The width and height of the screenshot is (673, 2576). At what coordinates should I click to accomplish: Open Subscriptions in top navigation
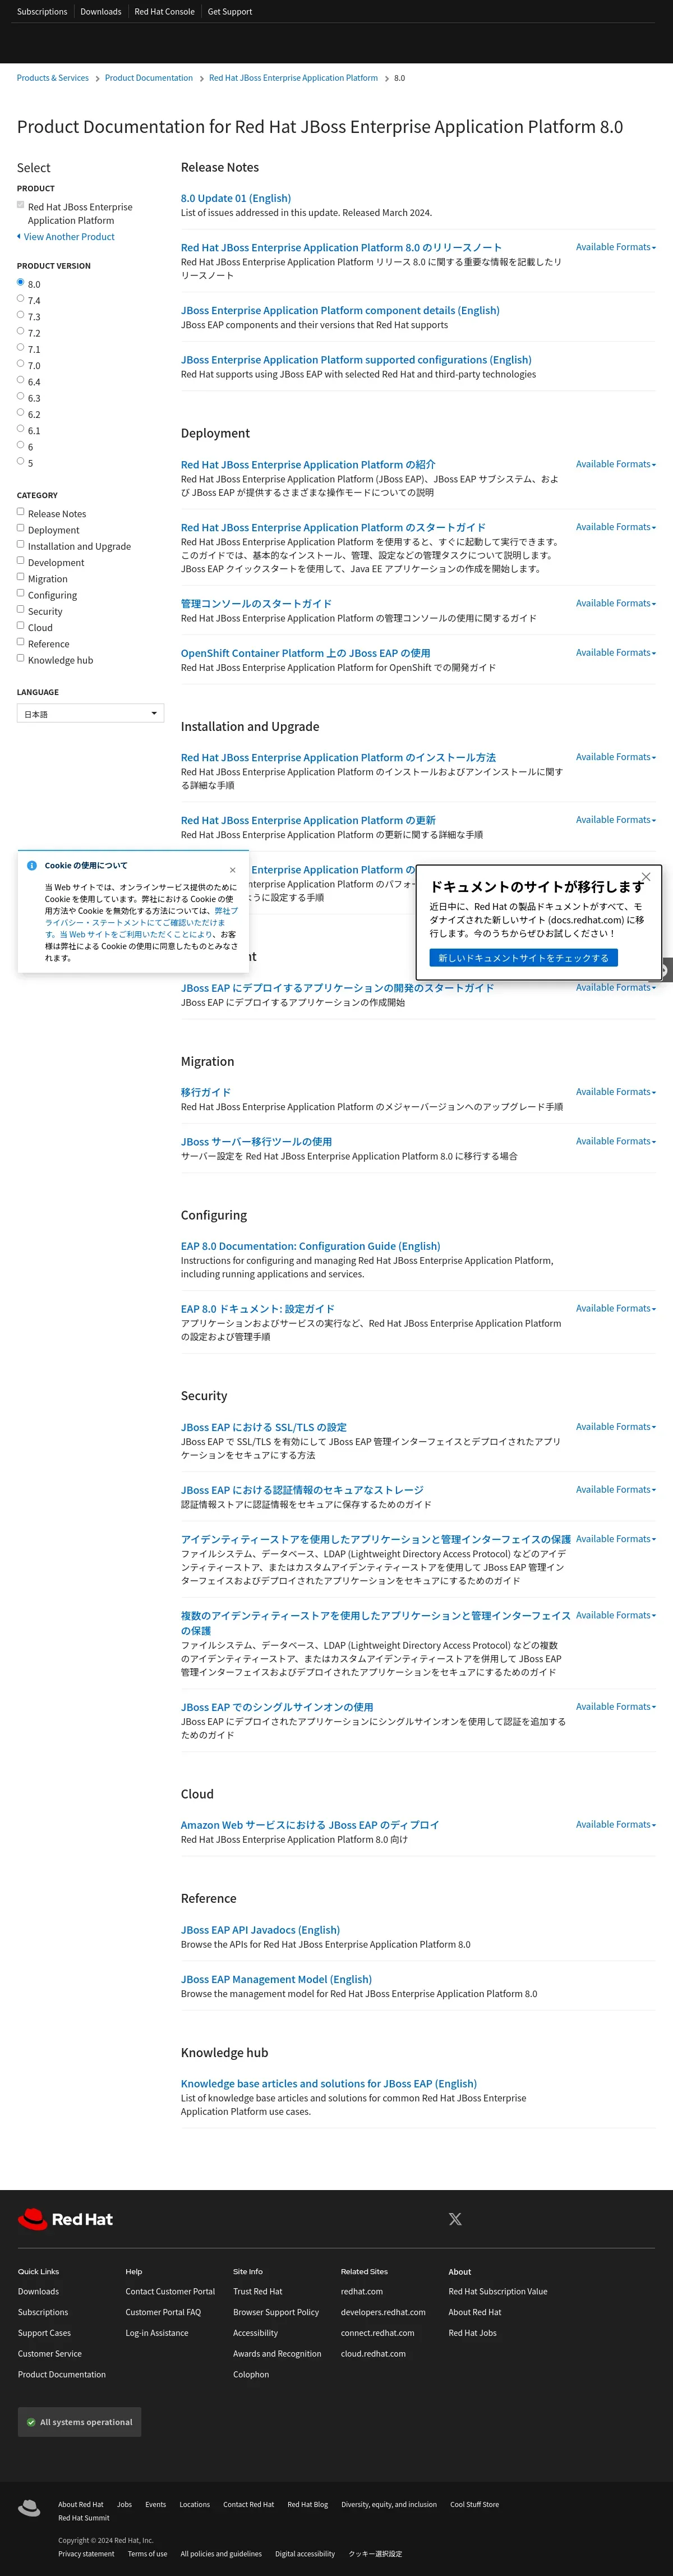click(x=42, y=12)
